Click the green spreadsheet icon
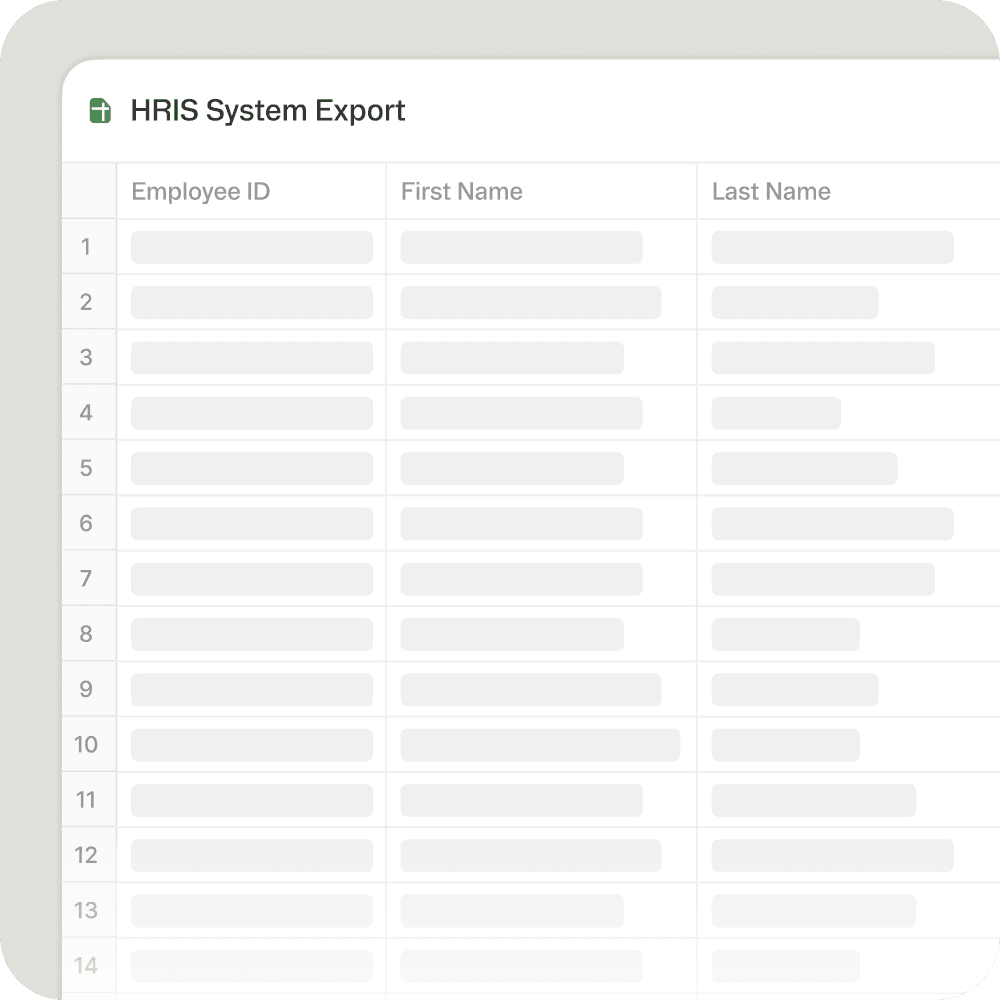This screenshot has height=1000, width=1000. [x=99, y=110]
